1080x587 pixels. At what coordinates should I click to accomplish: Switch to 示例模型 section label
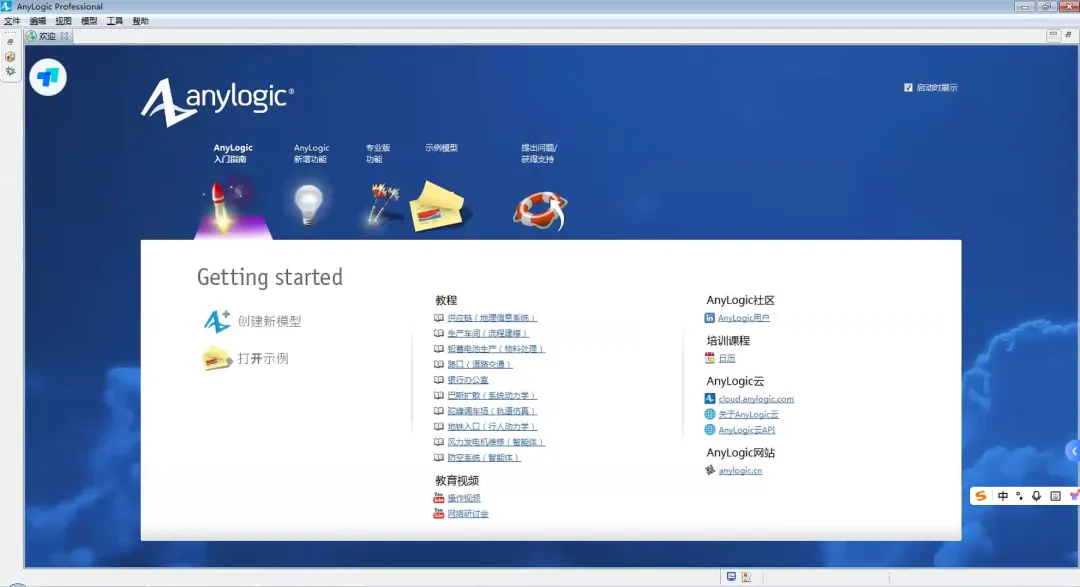pos(442,148)
